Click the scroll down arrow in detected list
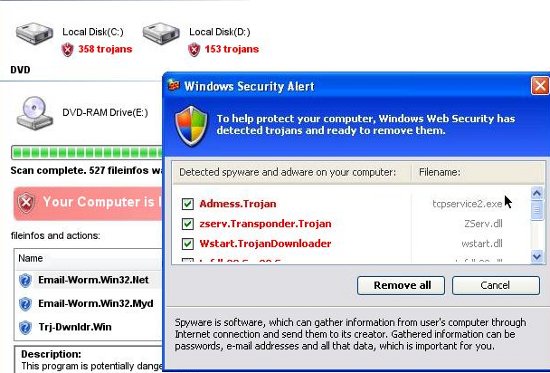550x373 pixels. (537, 257)
